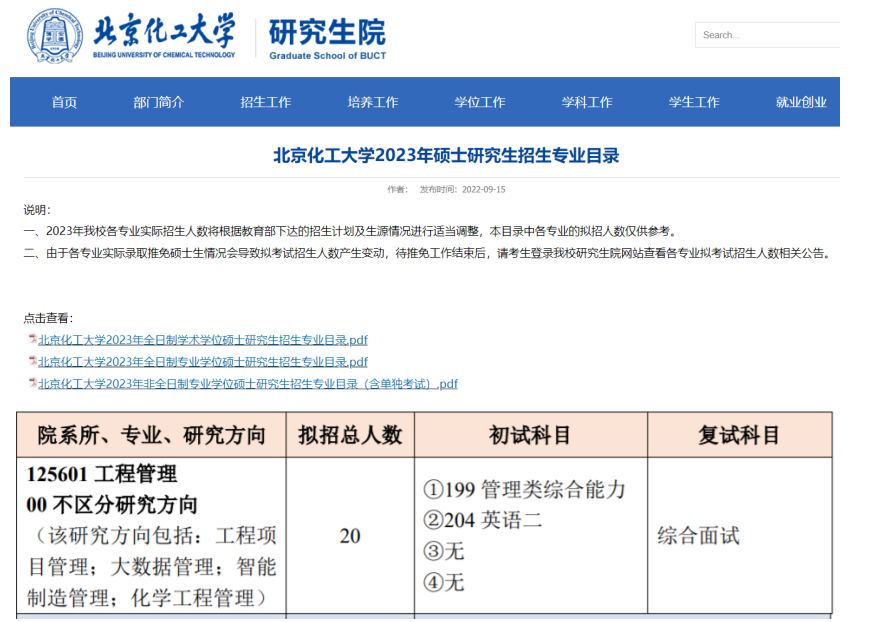This screenshot has height=622, width=870.
Task: Click the 初试科目 table header
Action: pyautogui.click(x=530, y=435)
